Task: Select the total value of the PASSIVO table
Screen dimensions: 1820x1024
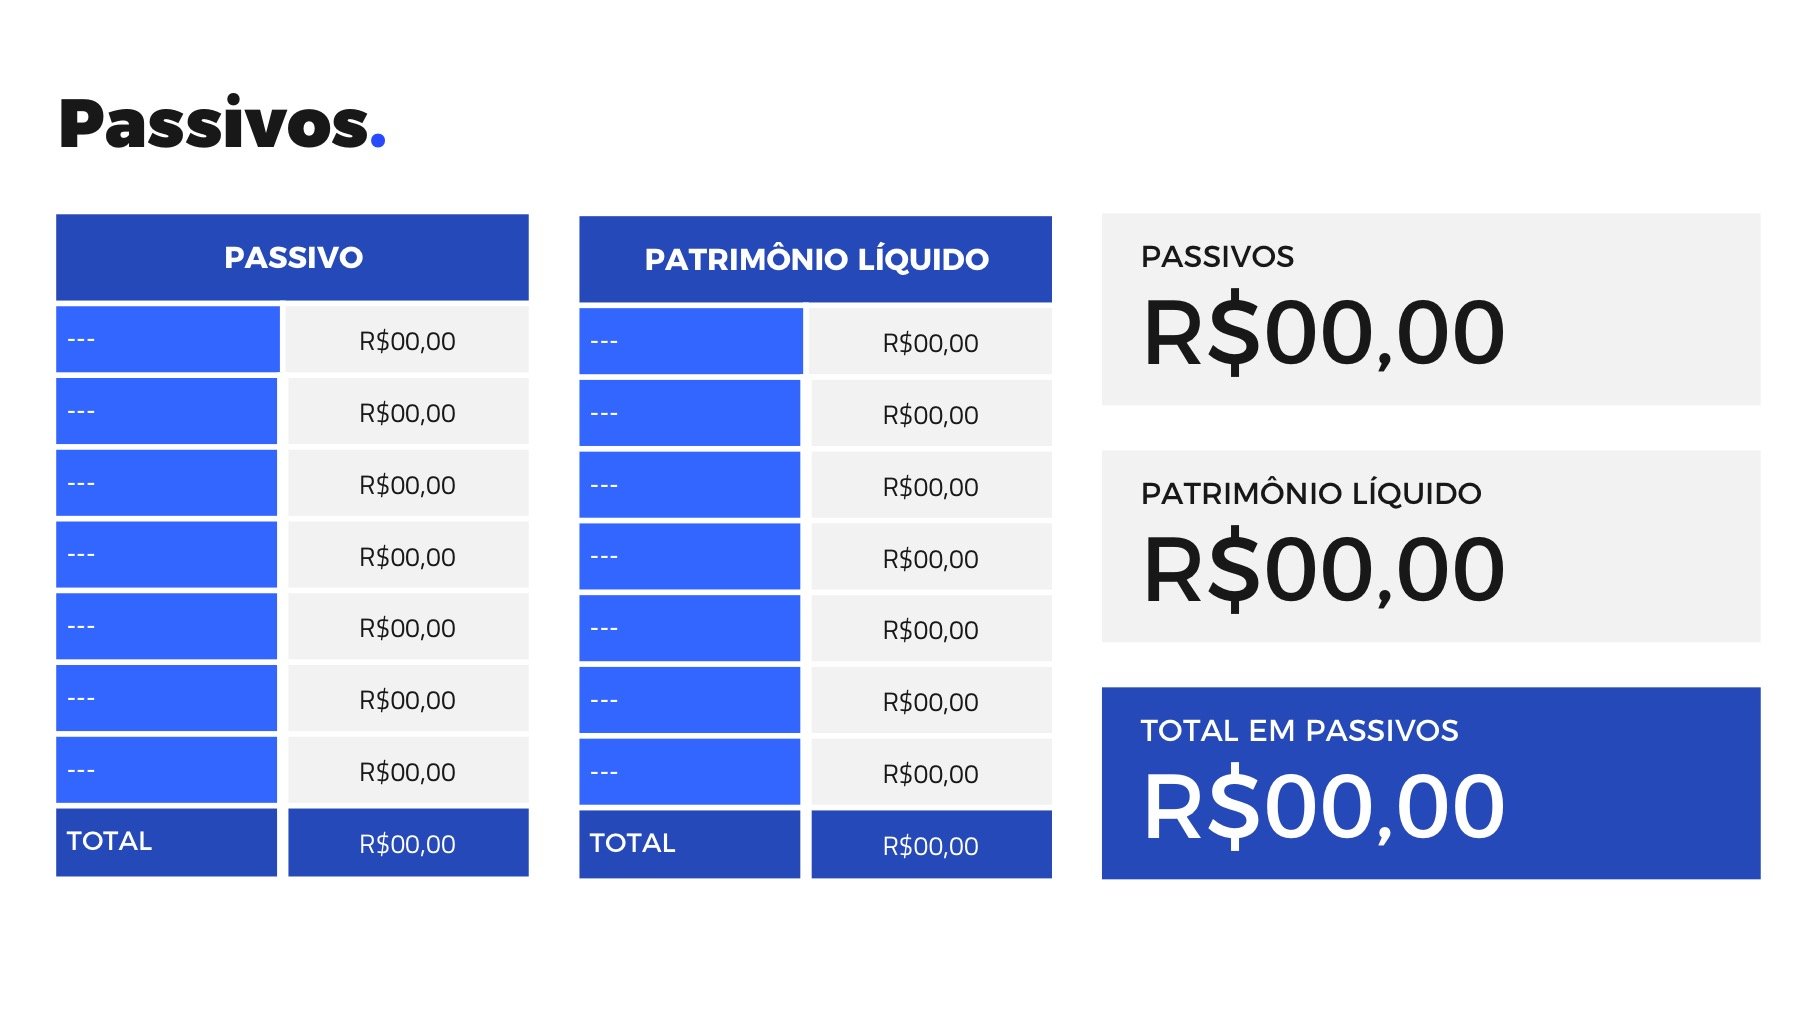Action: click(407, 844)
